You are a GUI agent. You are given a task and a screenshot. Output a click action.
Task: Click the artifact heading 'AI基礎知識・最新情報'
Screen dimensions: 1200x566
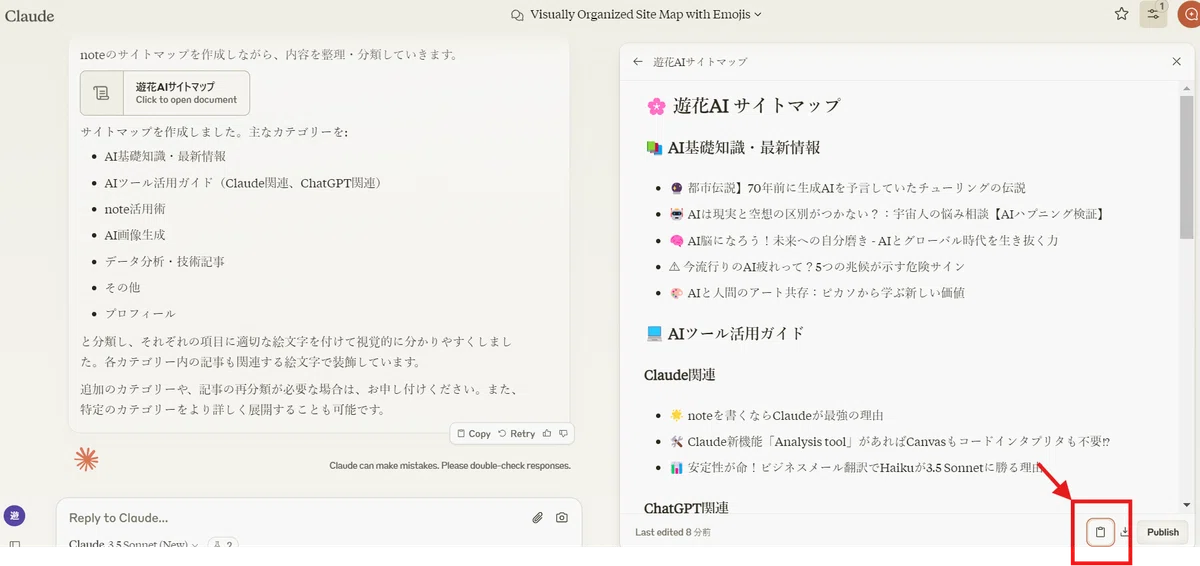click(744, 148)
